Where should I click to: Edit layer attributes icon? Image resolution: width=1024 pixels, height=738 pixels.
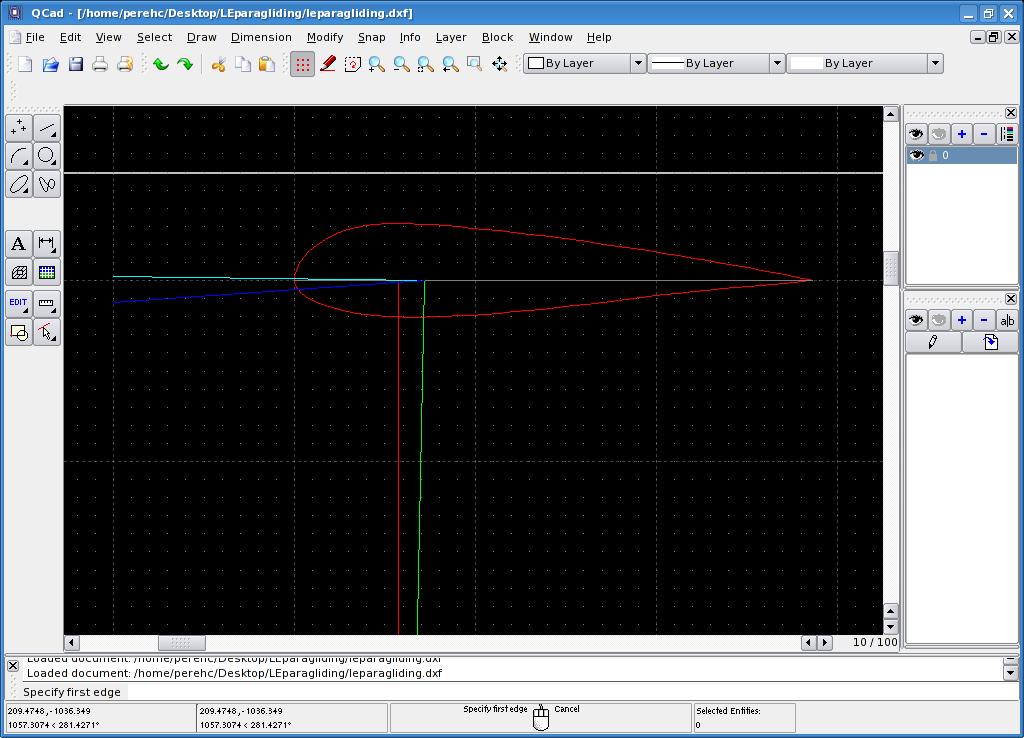point(1007,135)
